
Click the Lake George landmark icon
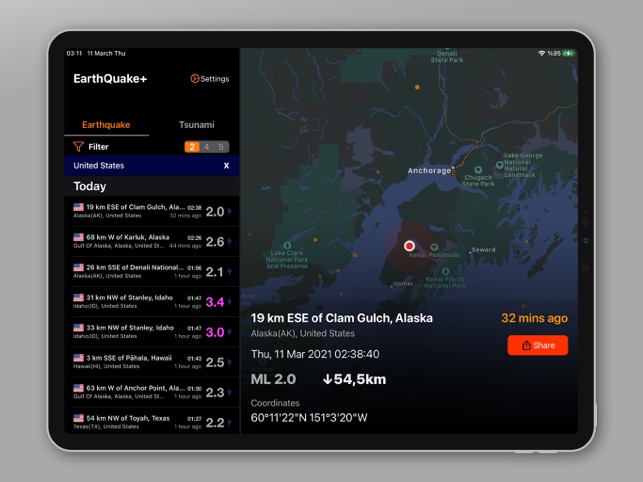click(499, 165)
